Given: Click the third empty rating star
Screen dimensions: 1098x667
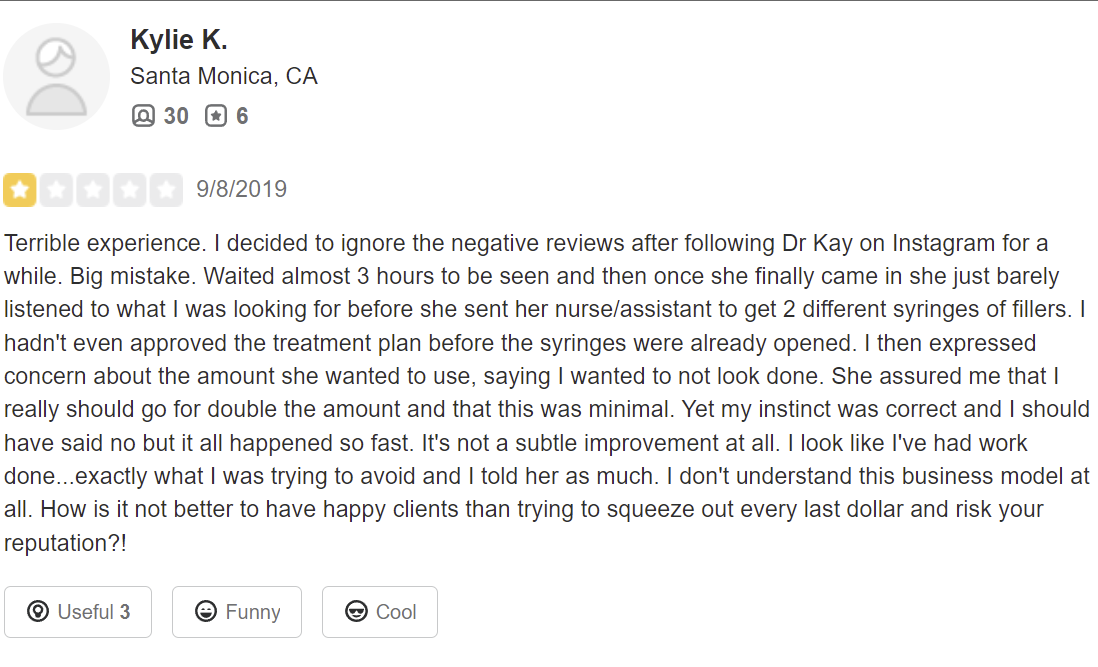Looking at the screenshot, I should pyautogui.click(x=92, y=190).
